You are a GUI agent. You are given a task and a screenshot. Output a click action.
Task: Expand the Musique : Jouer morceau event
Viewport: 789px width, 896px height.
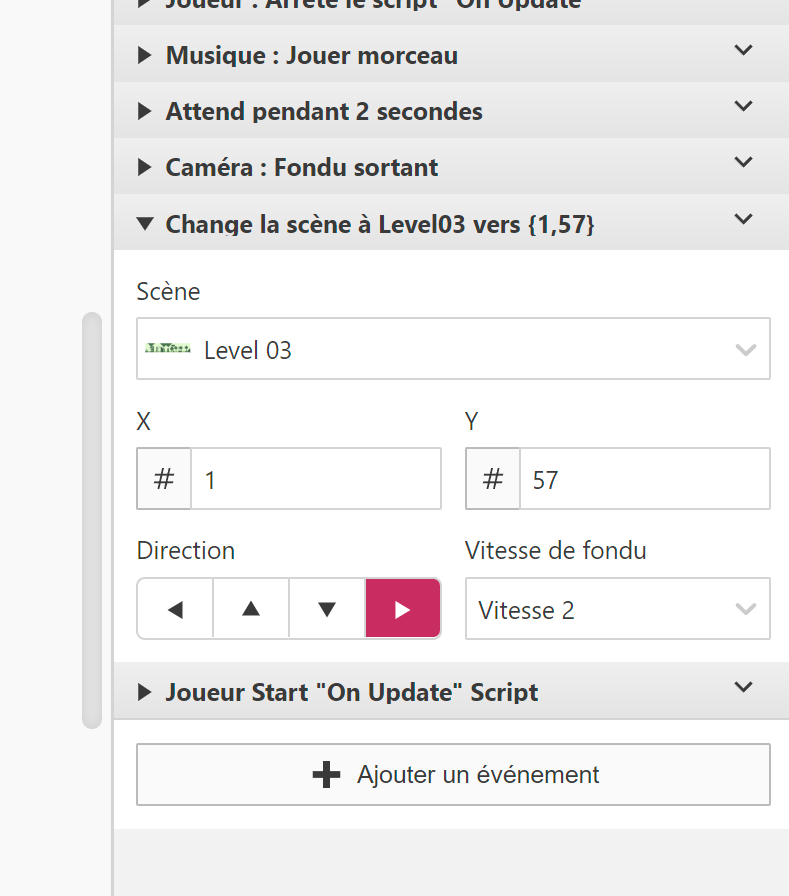(144, 56)
